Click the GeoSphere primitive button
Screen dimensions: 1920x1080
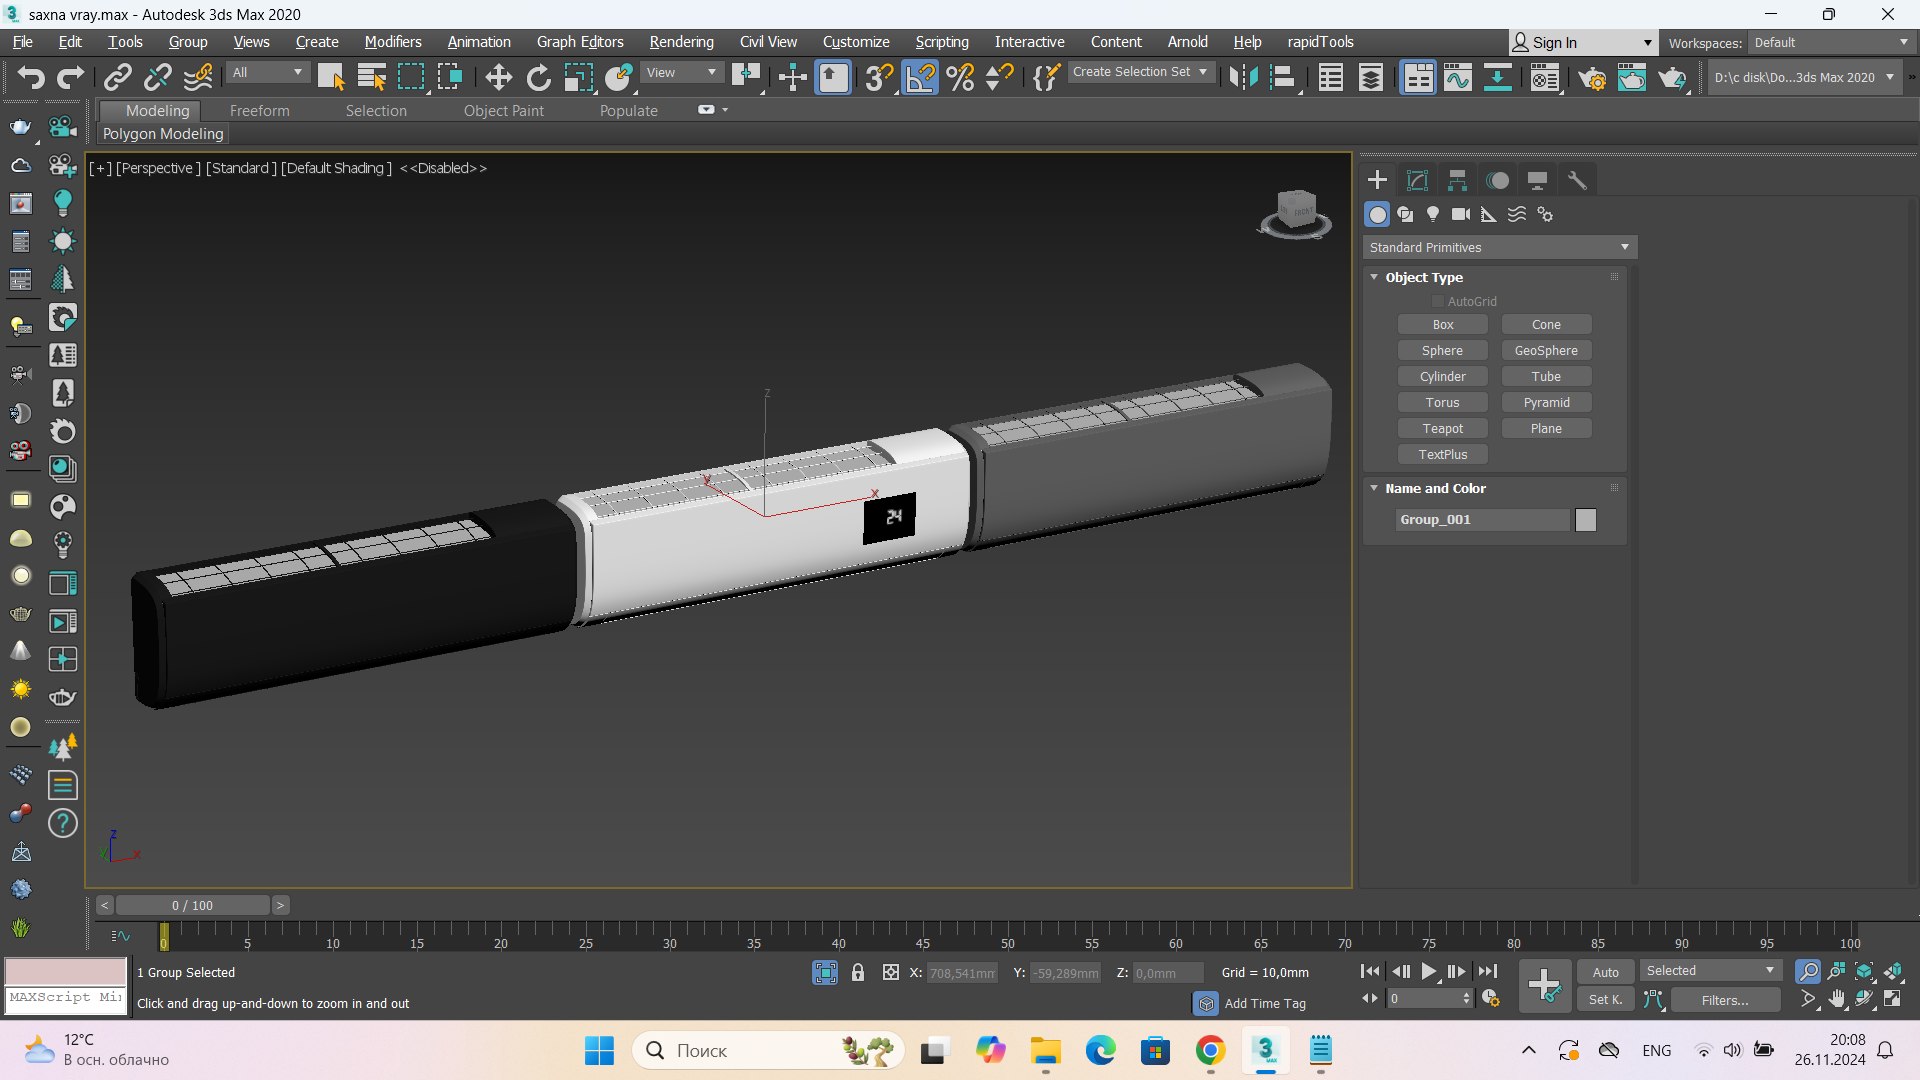pyautogui.click(x=1546, y=350)
